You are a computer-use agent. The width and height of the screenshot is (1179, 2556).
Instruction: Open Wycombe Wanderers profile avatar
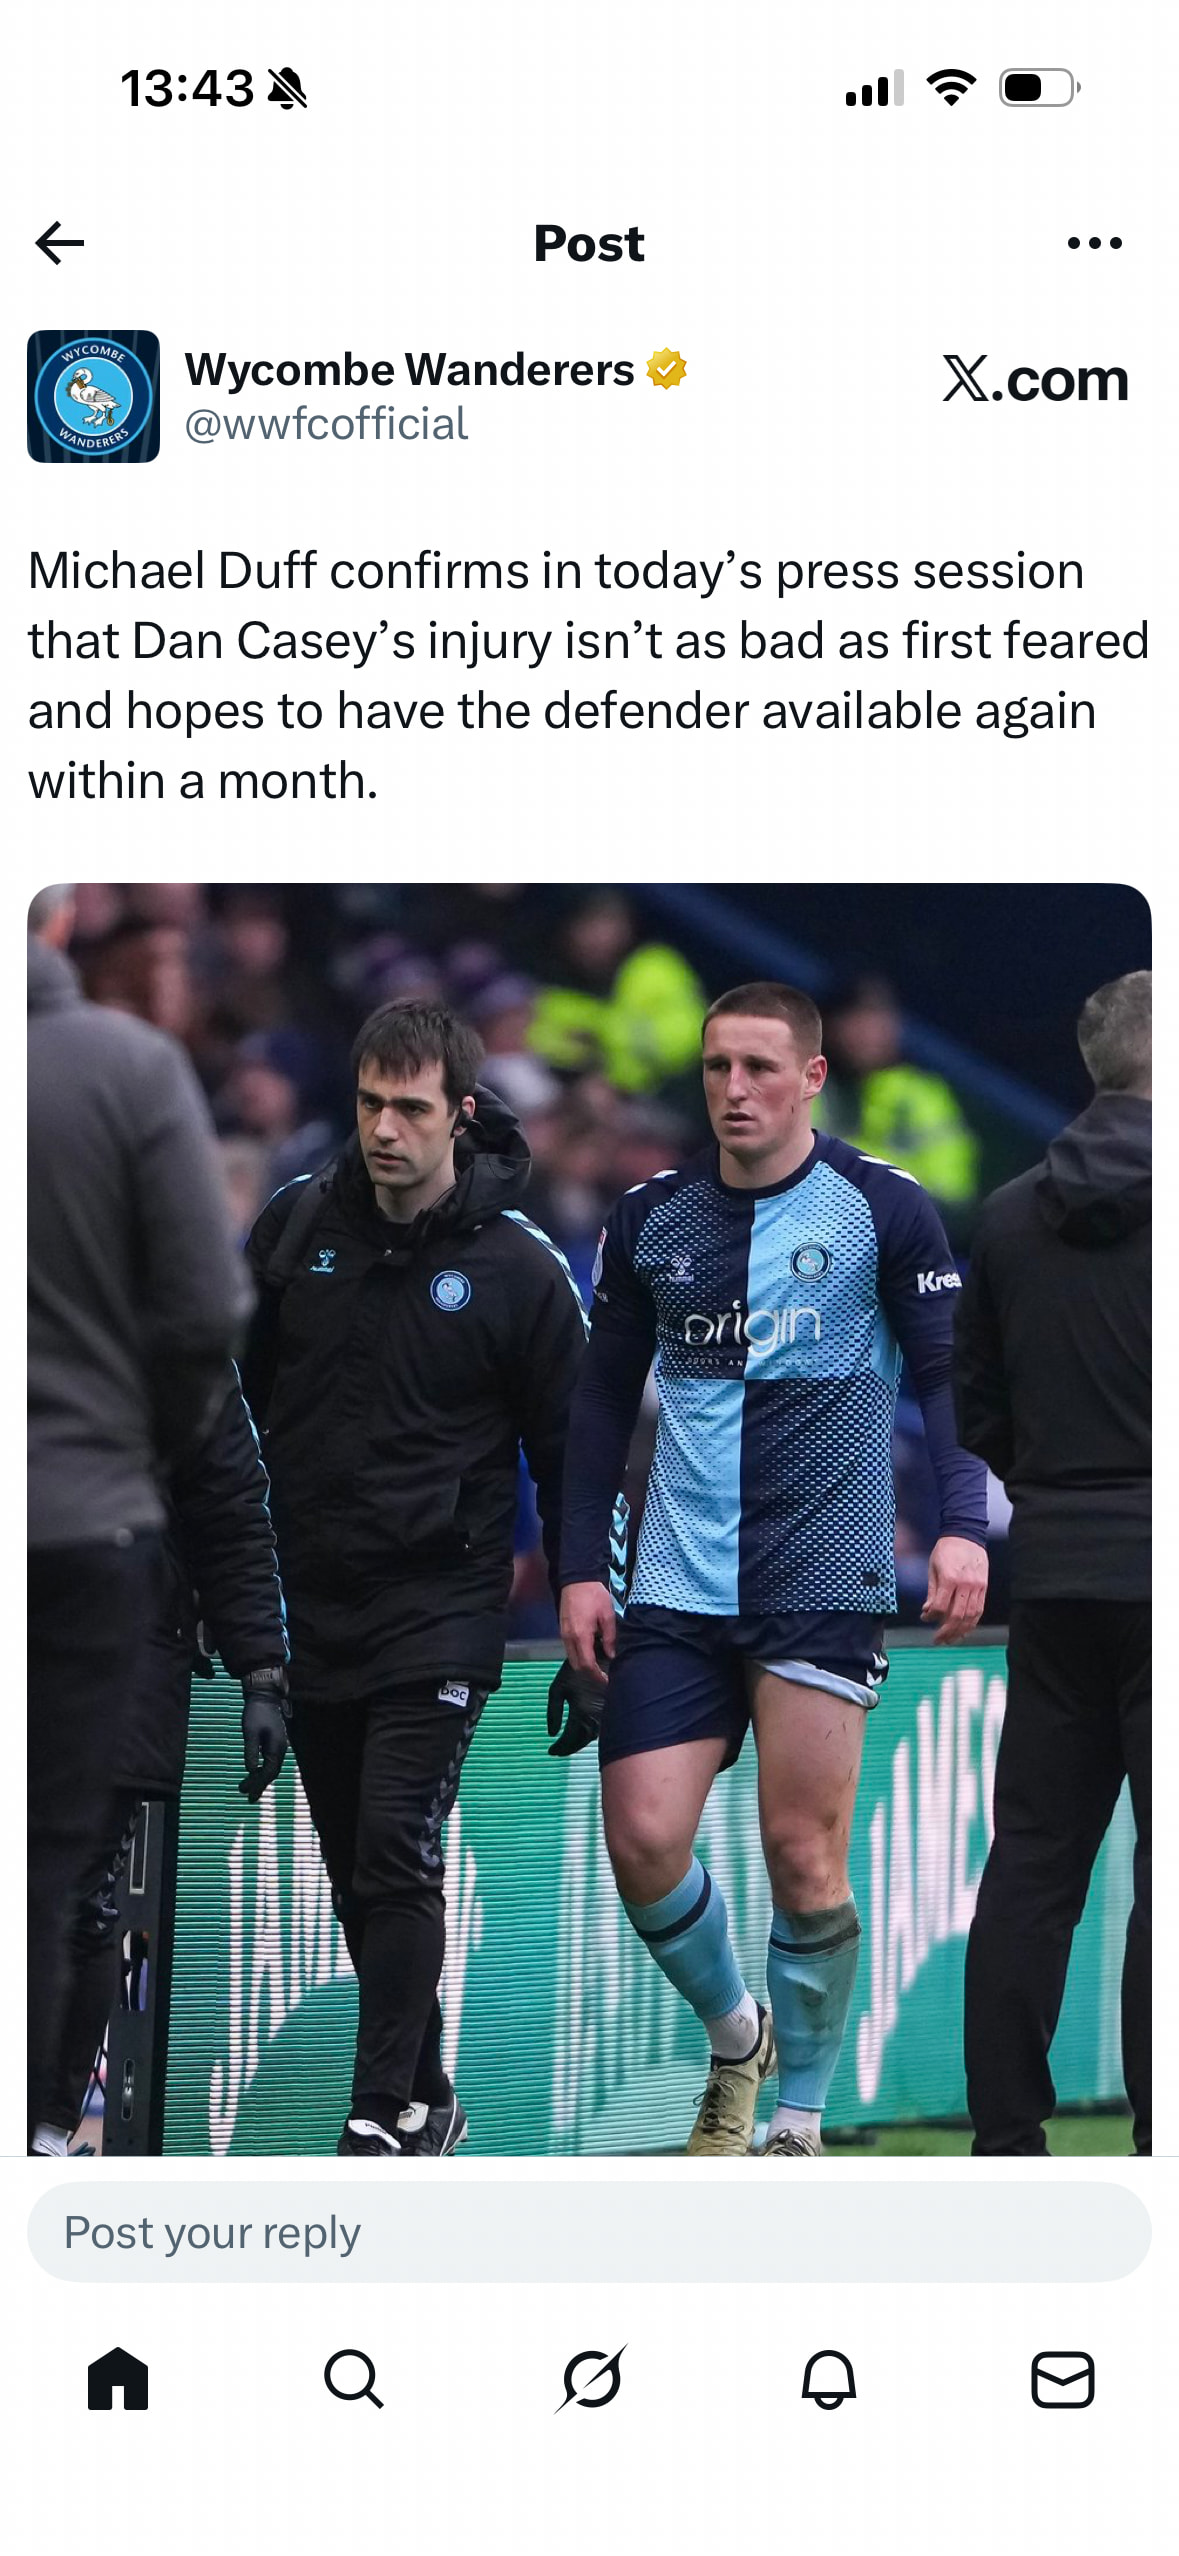(x=93, y=396)
